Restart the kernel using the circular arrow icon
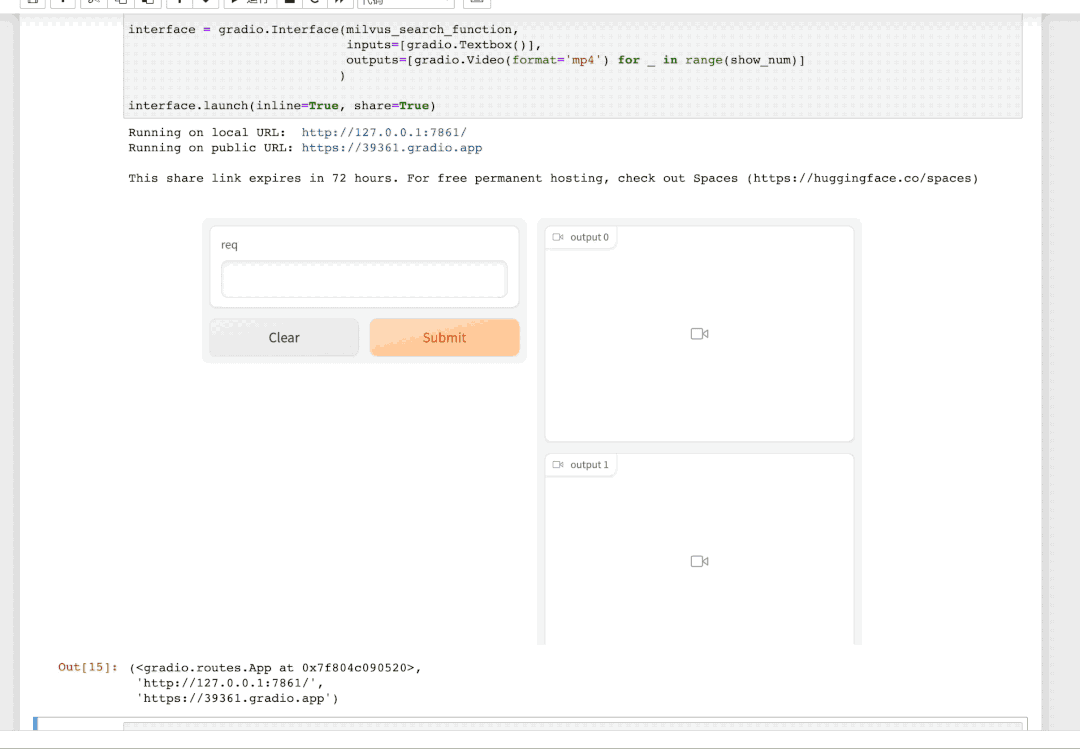Screen dimensions: 1080x749 pyautogui.click(x=314, y=3)
